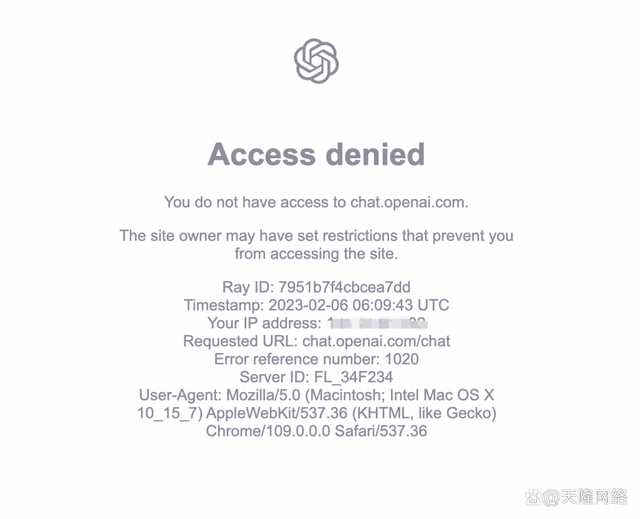
Task: Click the AppleWebKit/537.36 line
Action: tap(316, 413)
